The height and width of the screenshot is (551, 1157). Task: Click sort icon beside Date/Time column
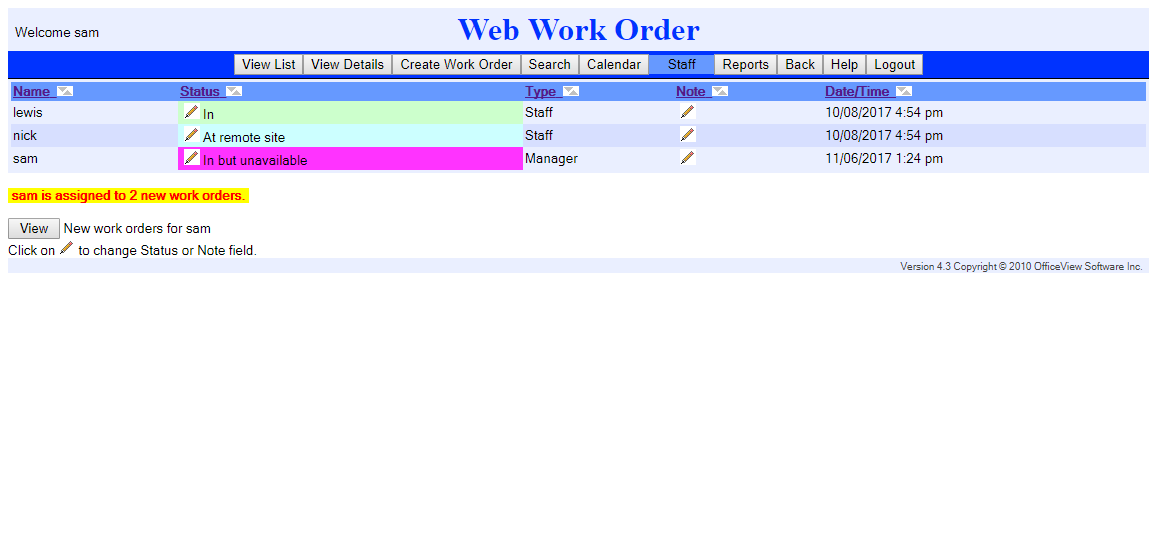[904, 91]
